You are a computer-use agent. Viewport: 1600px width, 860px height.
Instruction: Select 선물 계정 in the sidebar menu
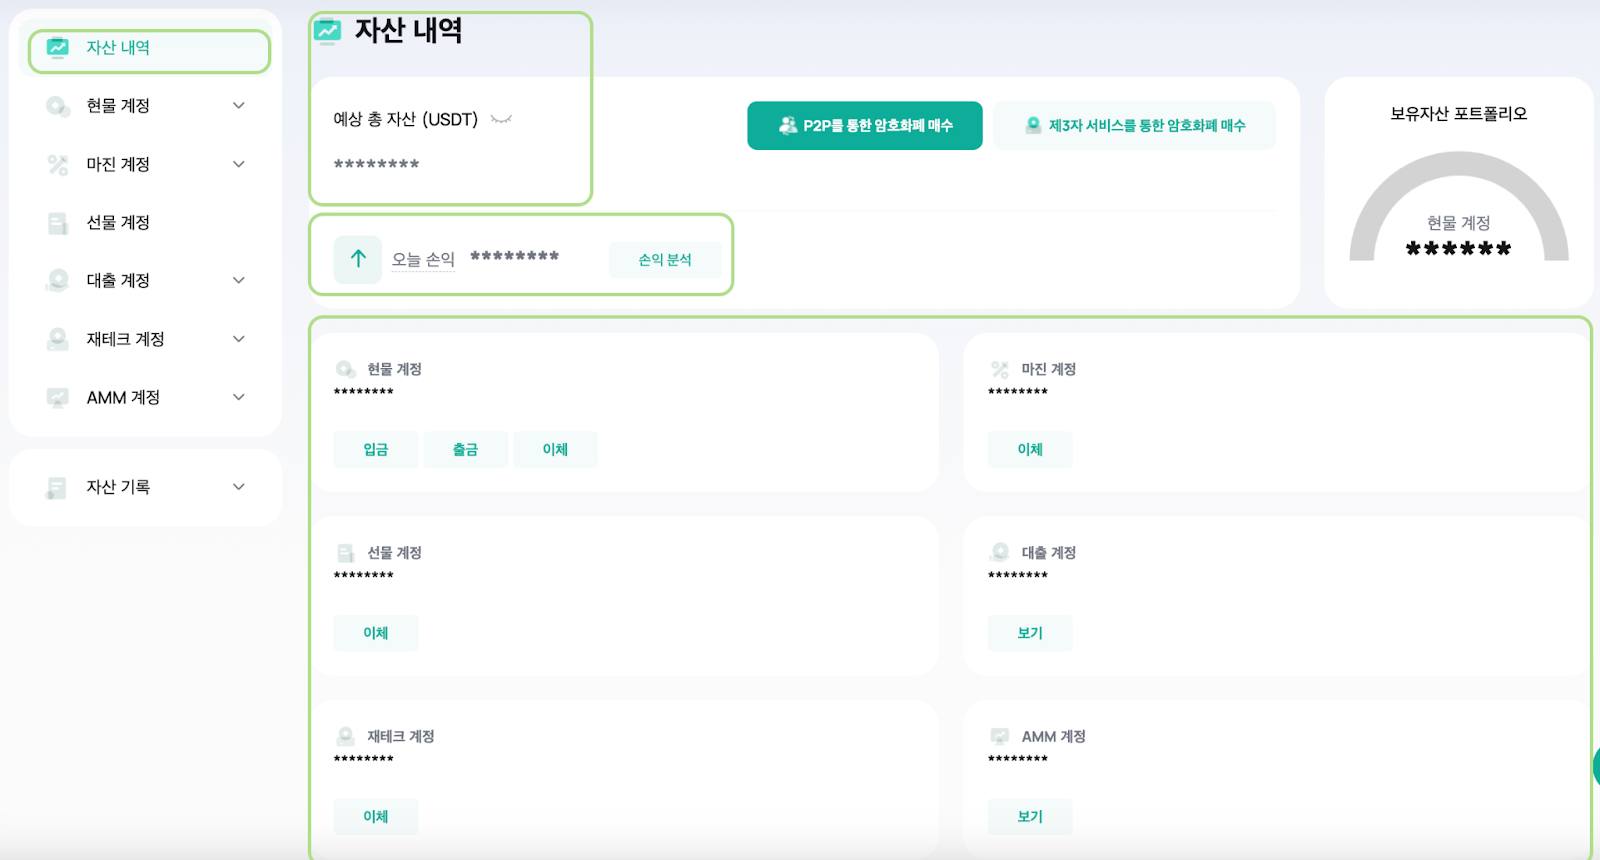[118, 223]
